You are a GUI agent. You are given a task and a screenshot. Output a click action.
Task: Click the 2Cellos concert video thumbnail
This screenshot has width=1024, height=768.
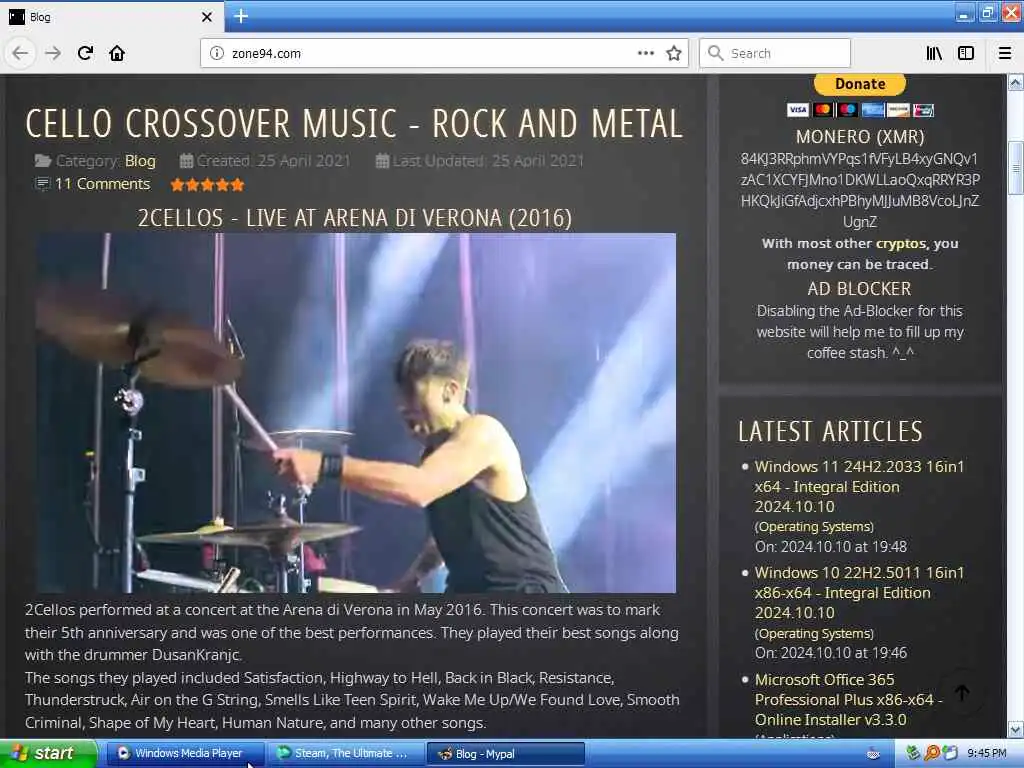(356, 413)
